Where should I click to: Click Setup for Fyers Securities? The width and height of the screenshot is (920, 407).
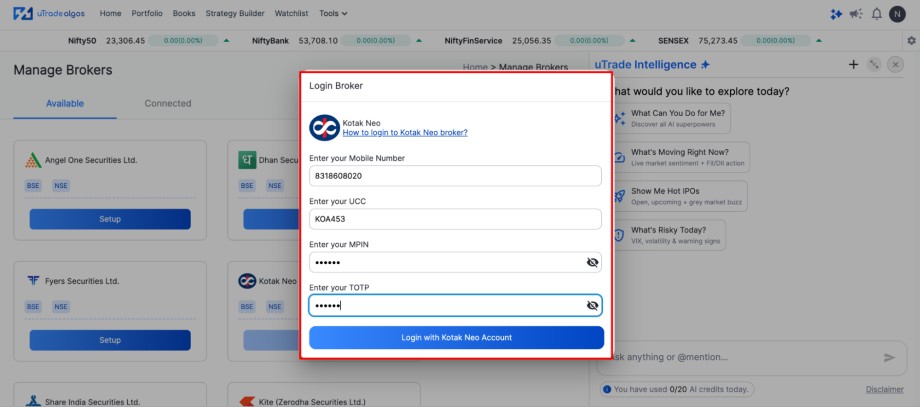[110, 340]
